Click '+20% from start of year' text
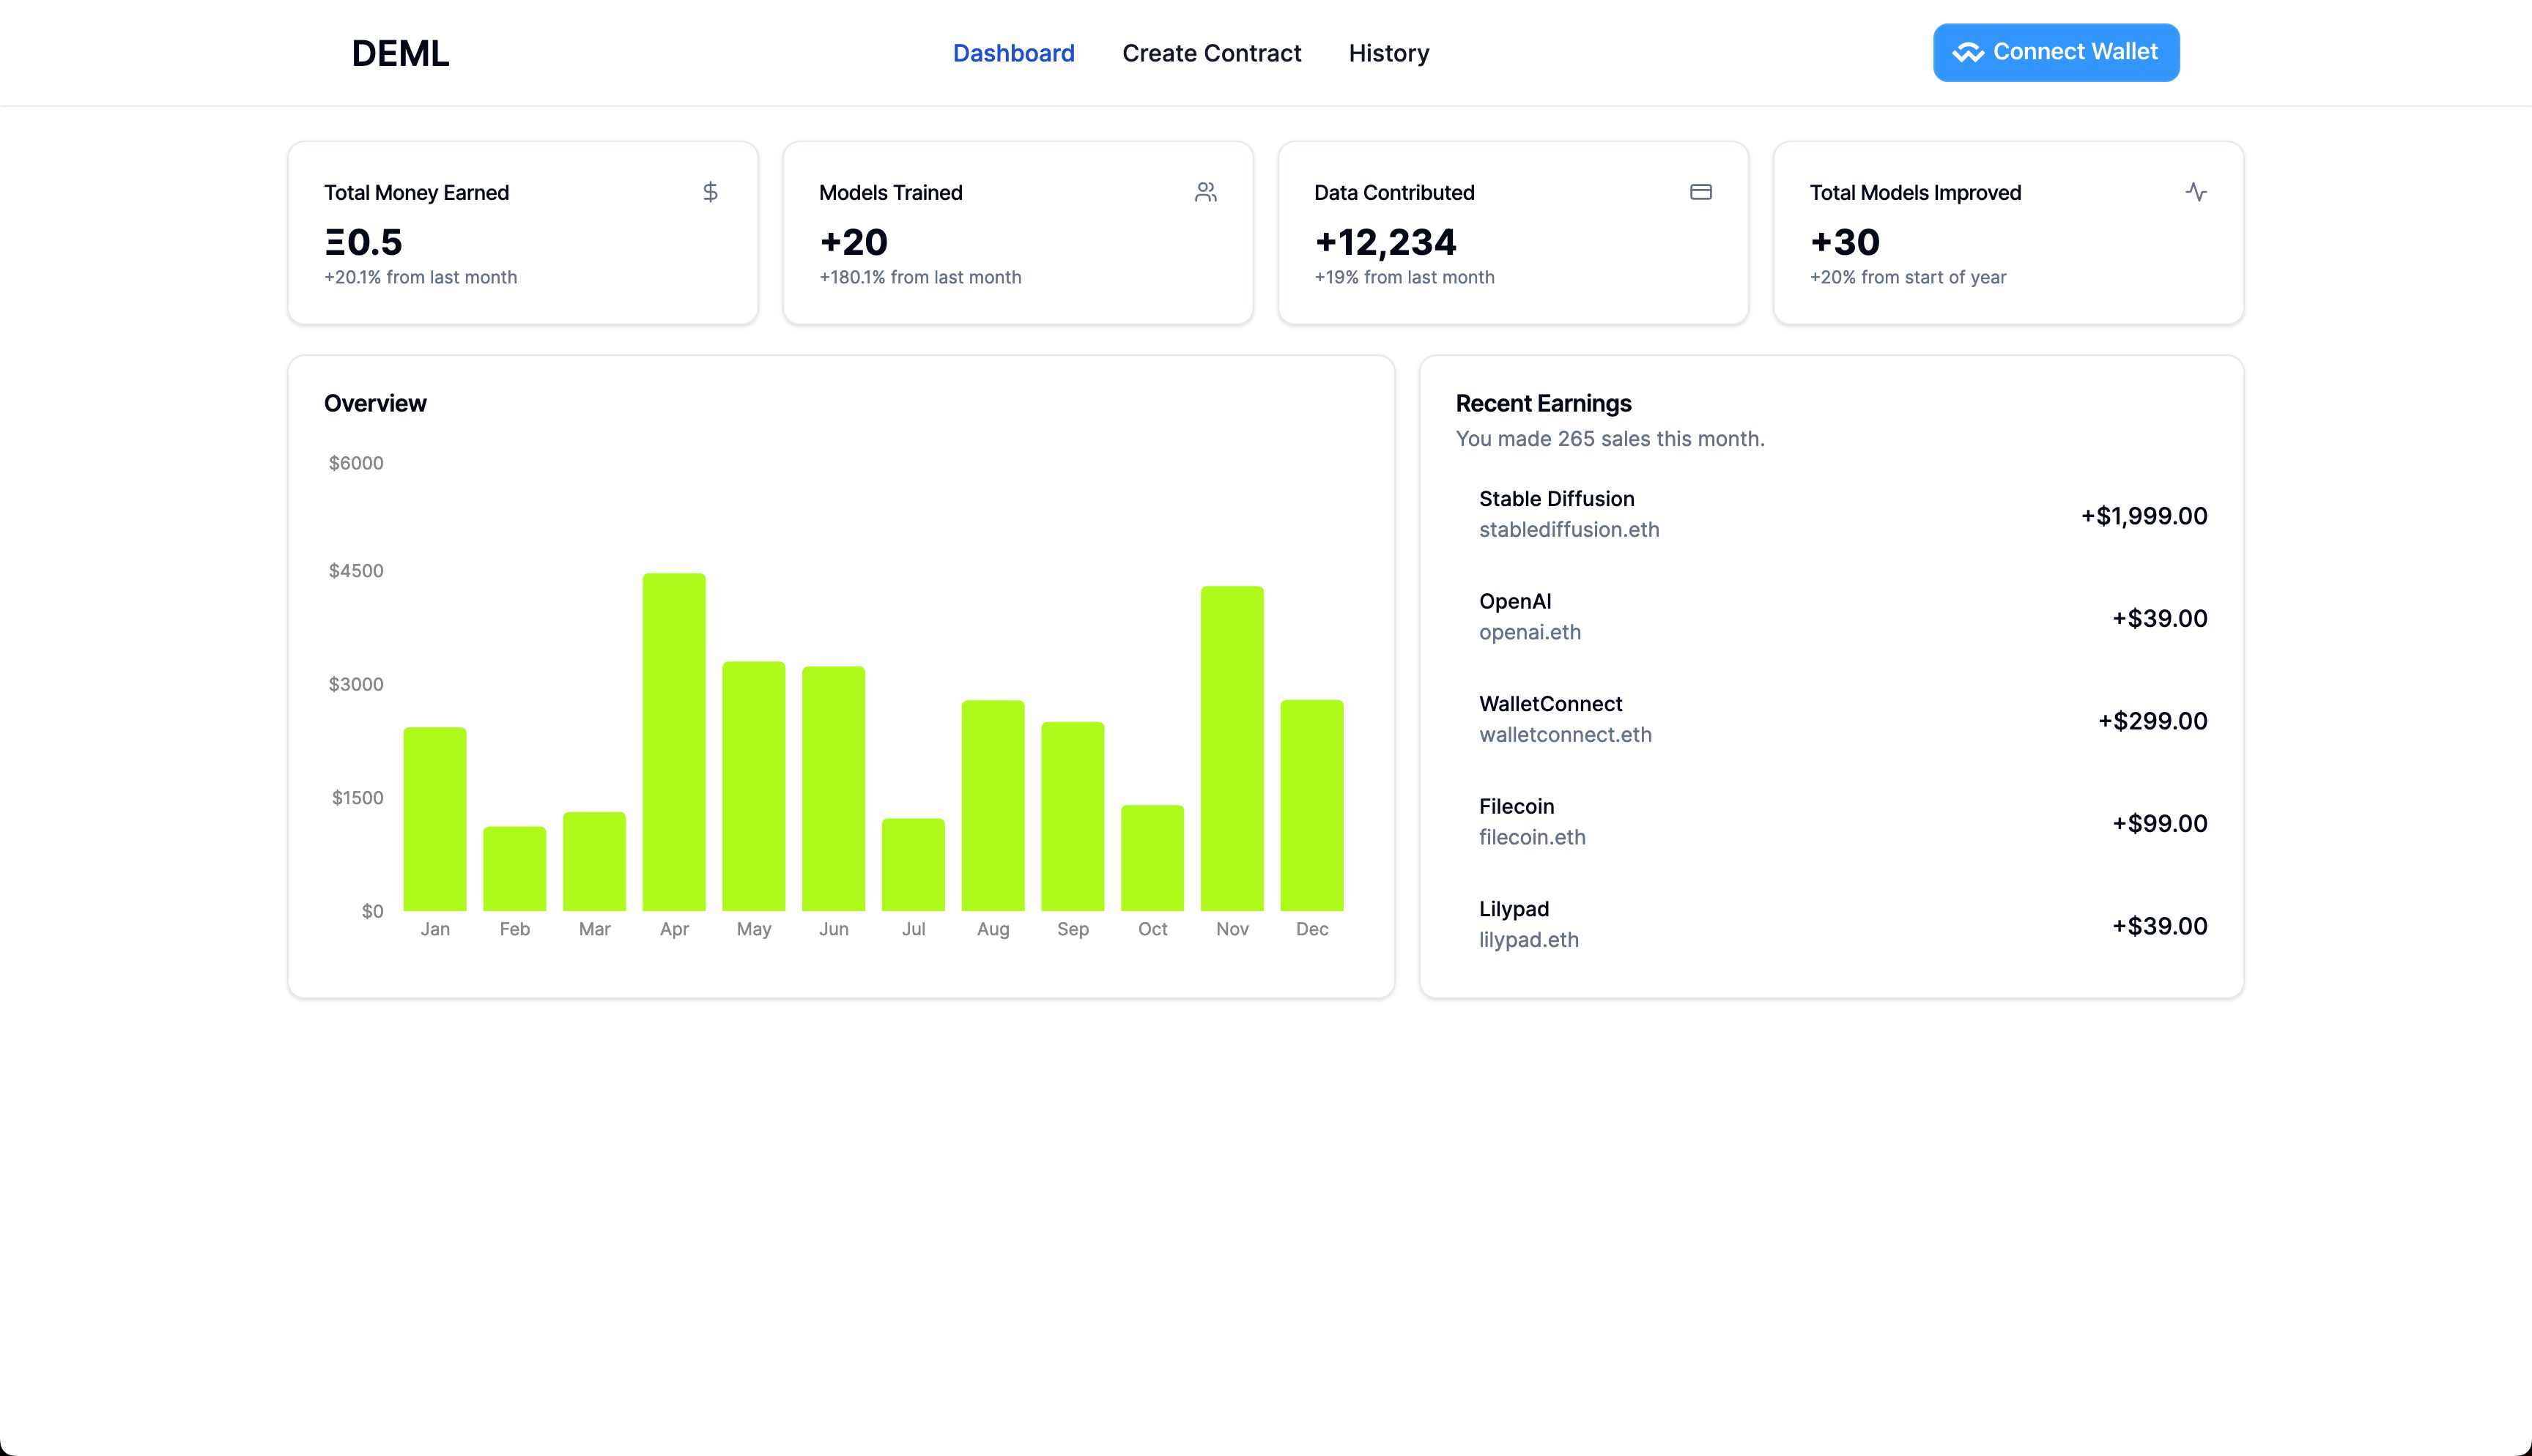This screenshot has width=2532, height=1456. click(x=1908, y=277)
